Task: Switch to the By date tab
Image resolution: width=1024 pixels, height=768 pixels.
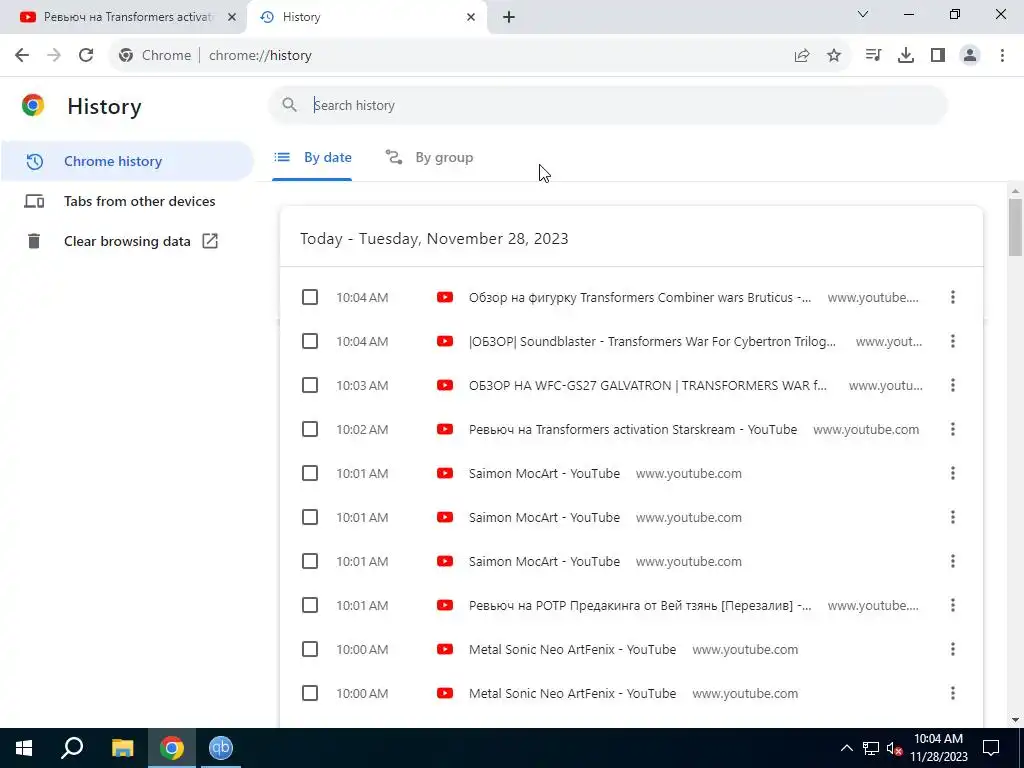Action: (x=312, y=157)
